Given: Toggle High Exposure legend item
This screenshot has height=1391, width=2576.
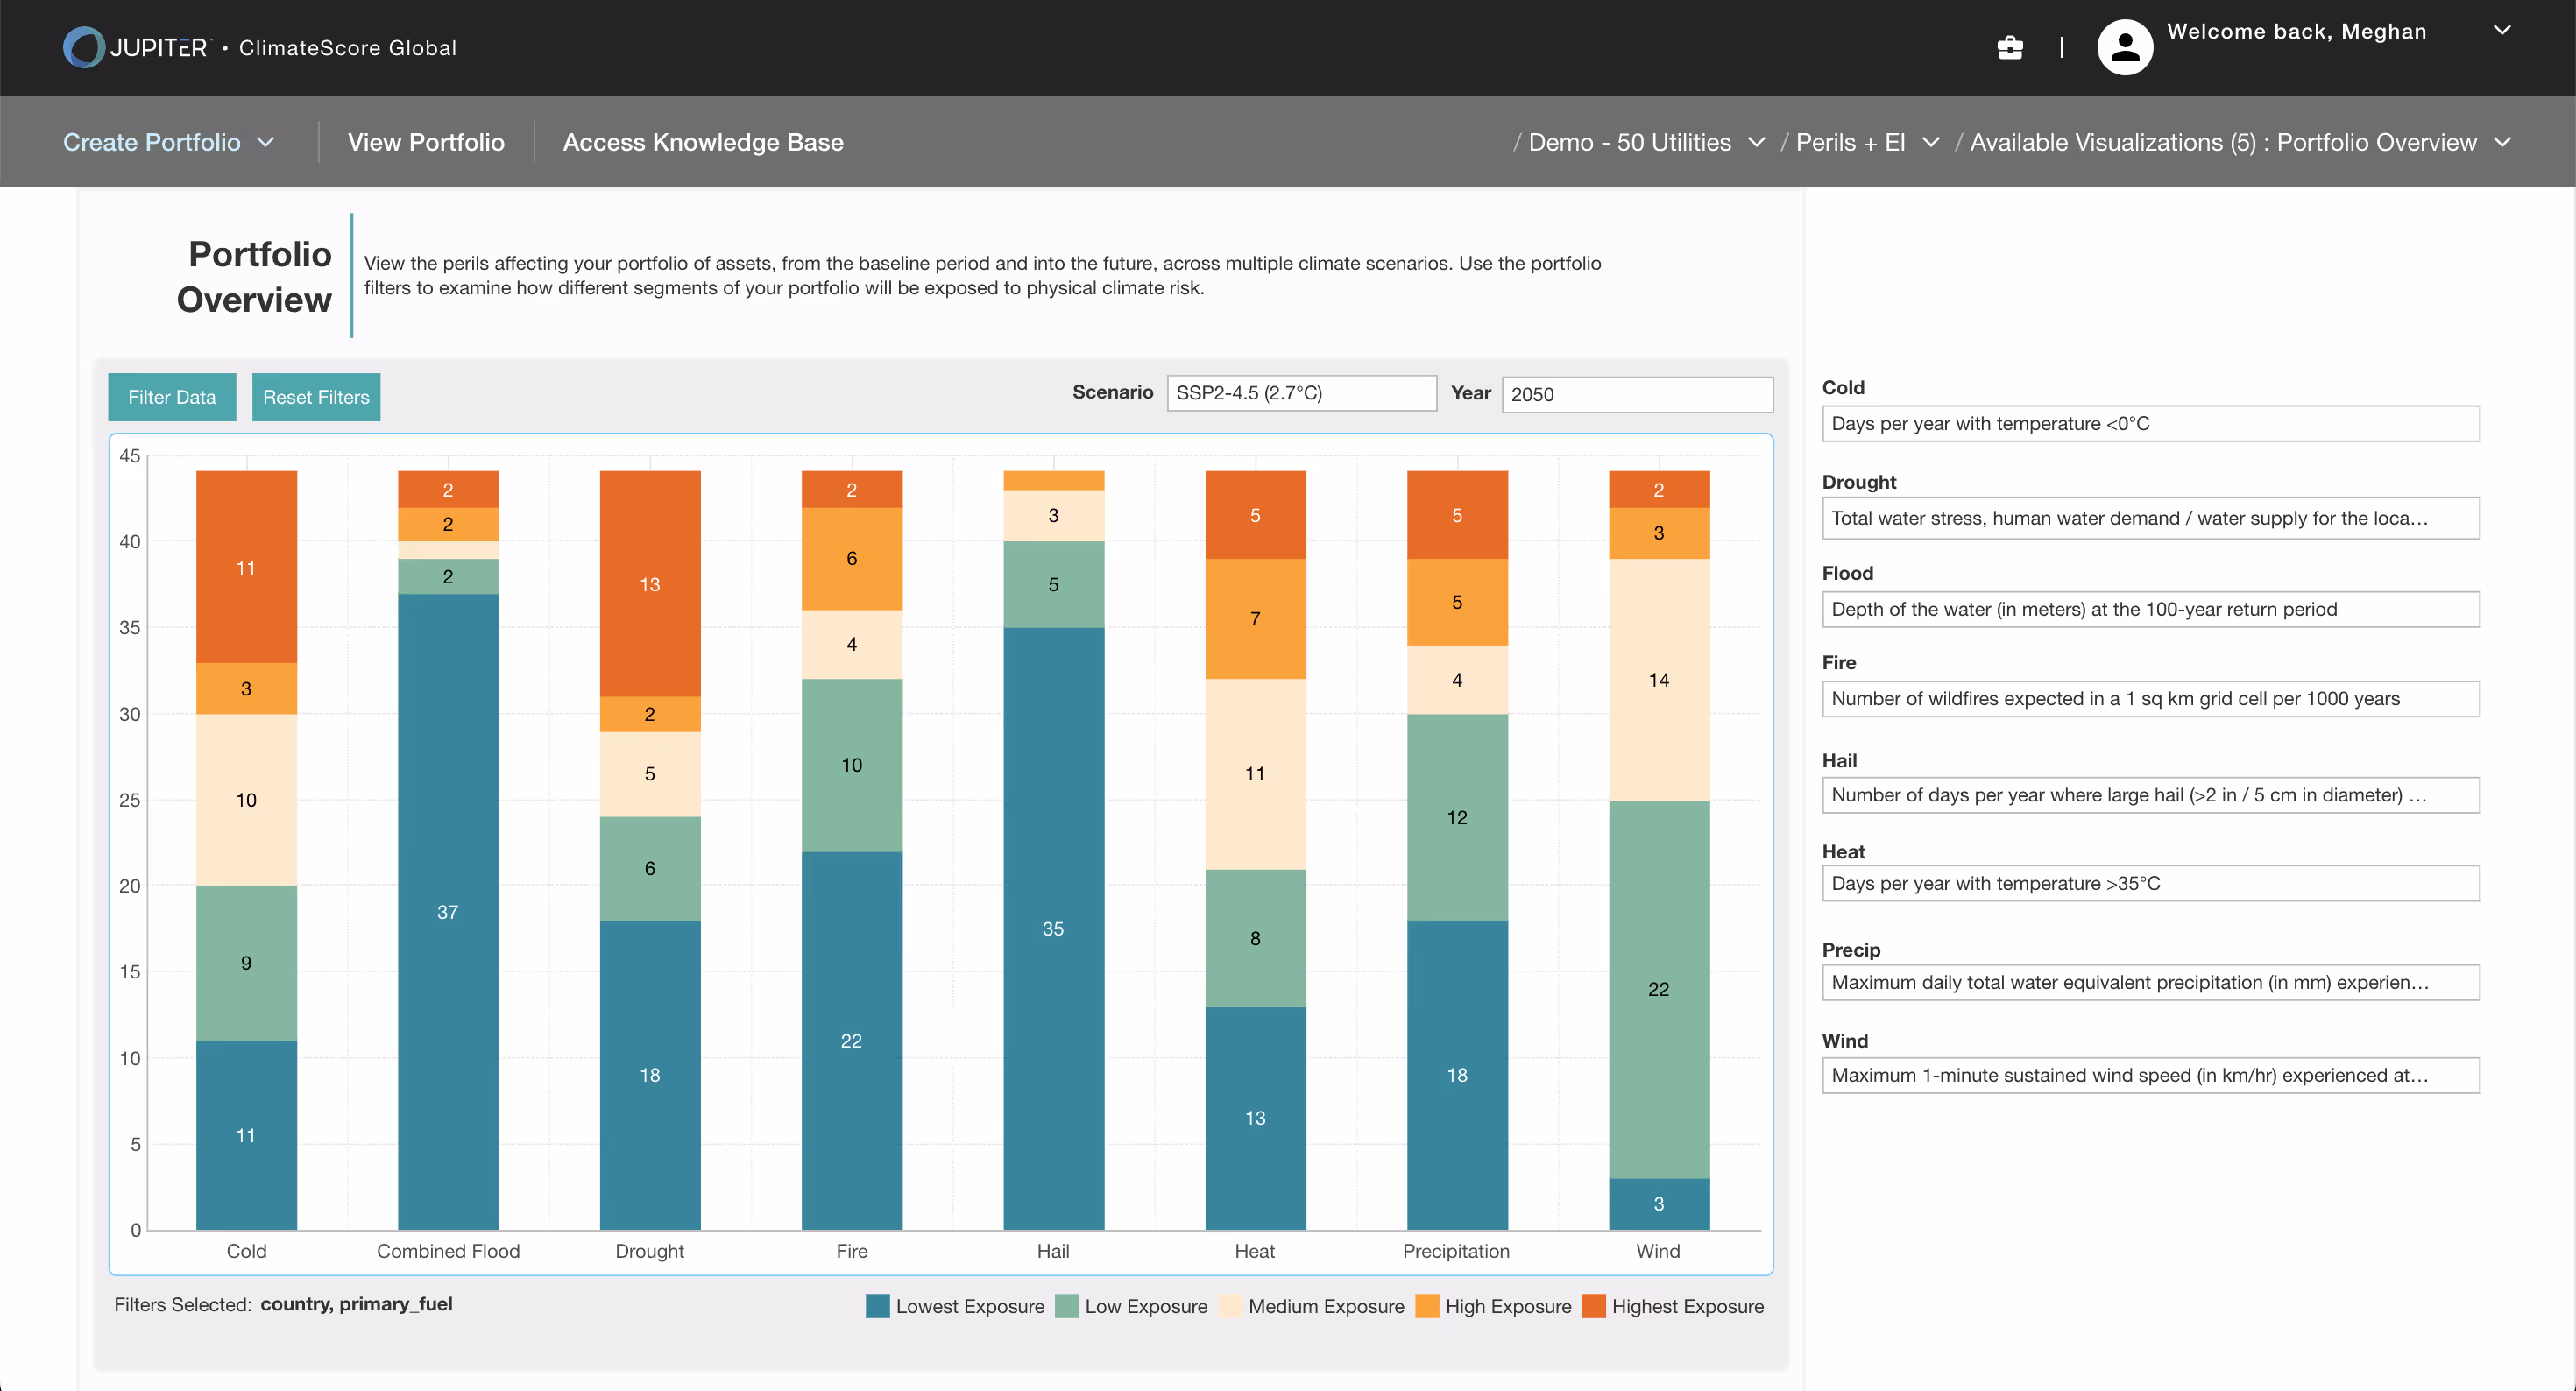Looking at the screenshot, I should click(x=1494, y=1306).
